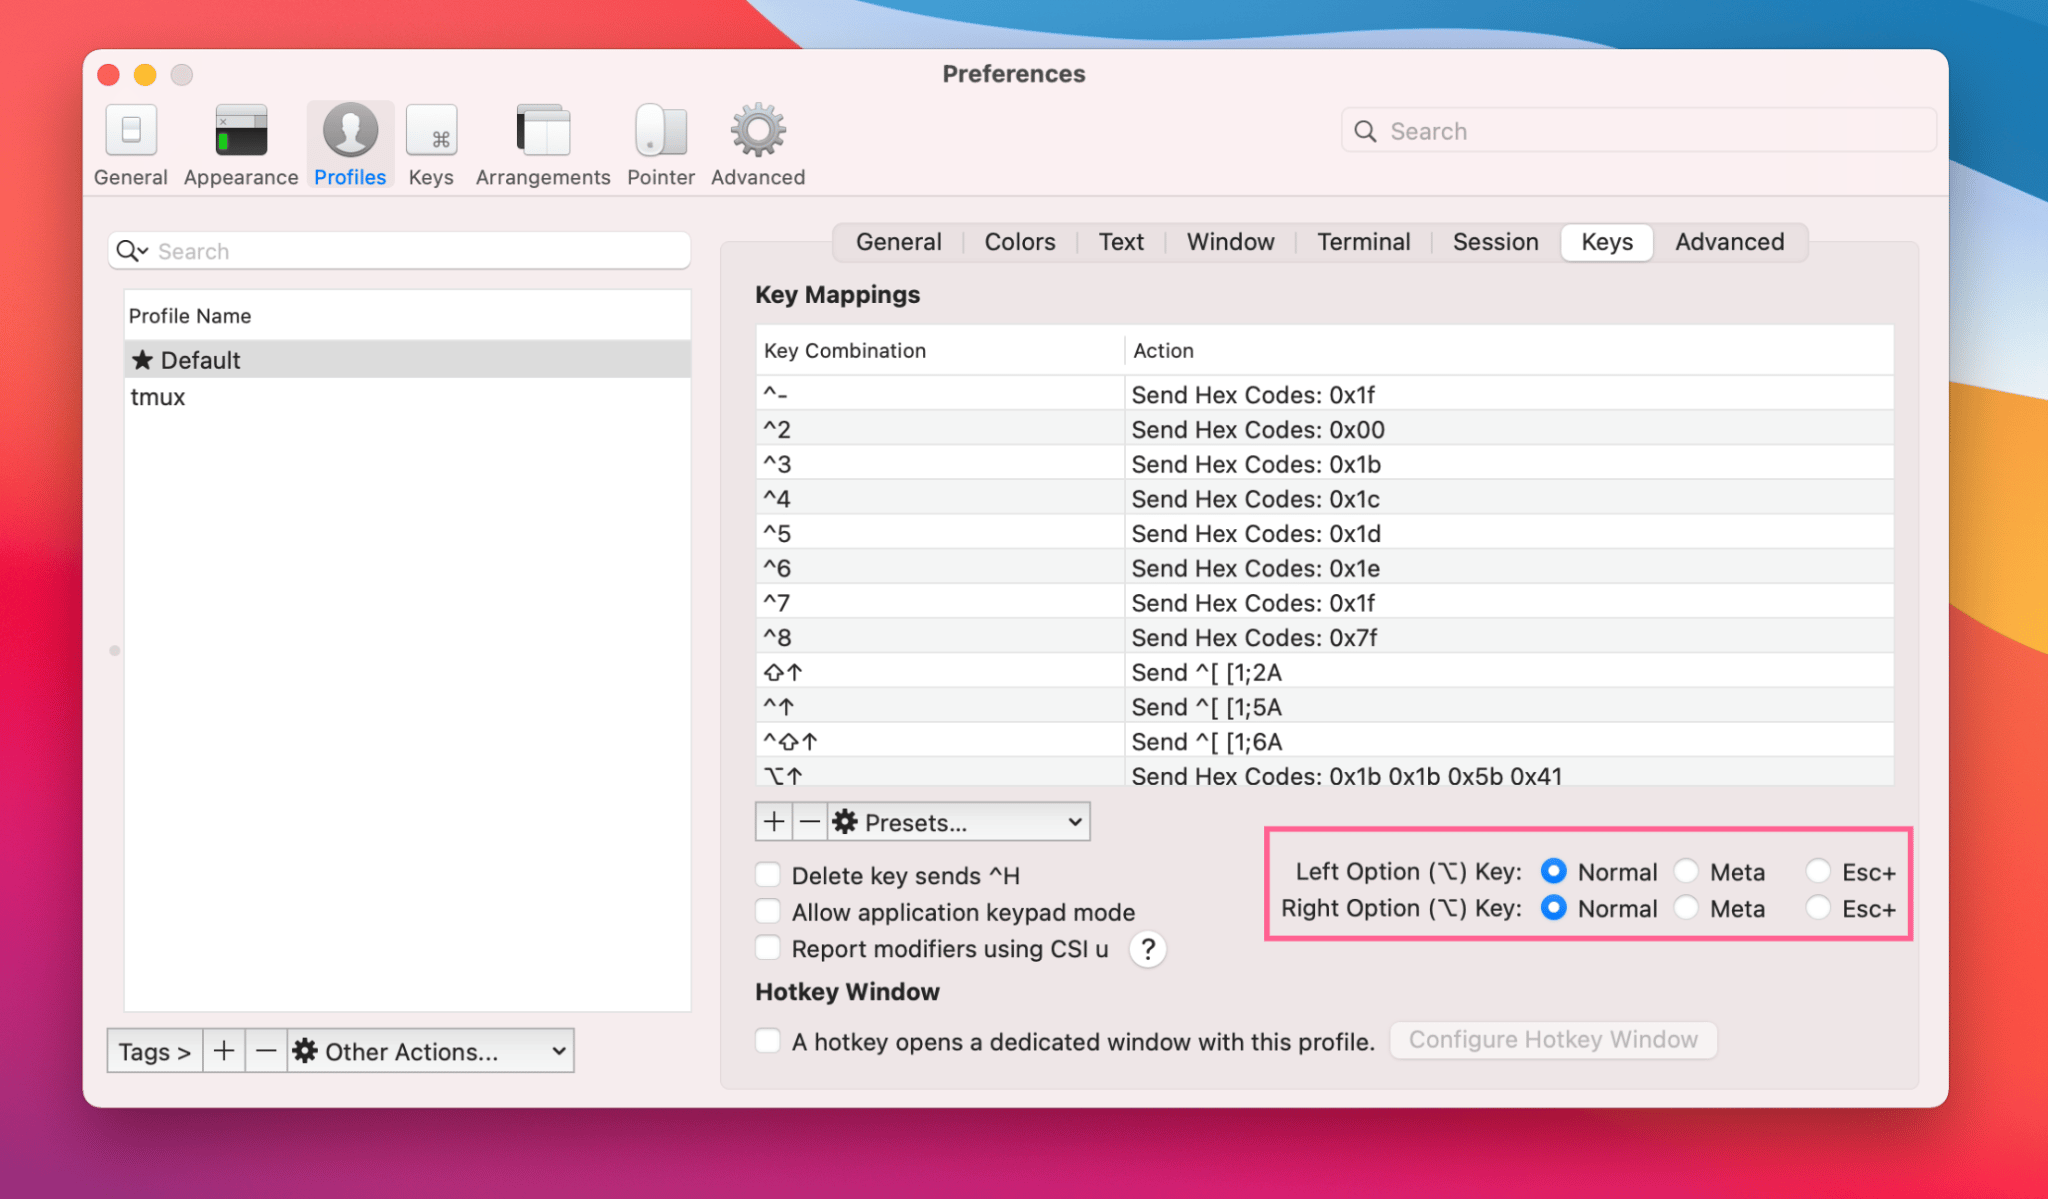Enable Delete key sends ^H checkbox
Viewport: 2048px width, 1199px height.
coord(768,875)
